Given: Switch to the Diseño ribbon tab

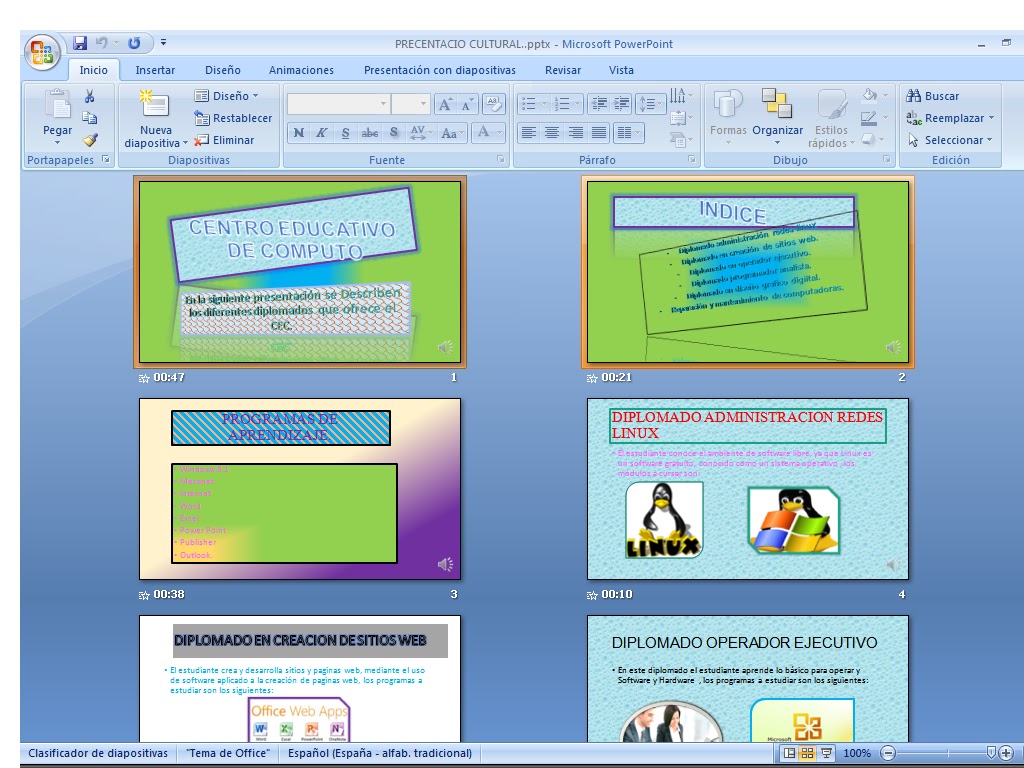Looking at the screenshot, I should point(223,70).
